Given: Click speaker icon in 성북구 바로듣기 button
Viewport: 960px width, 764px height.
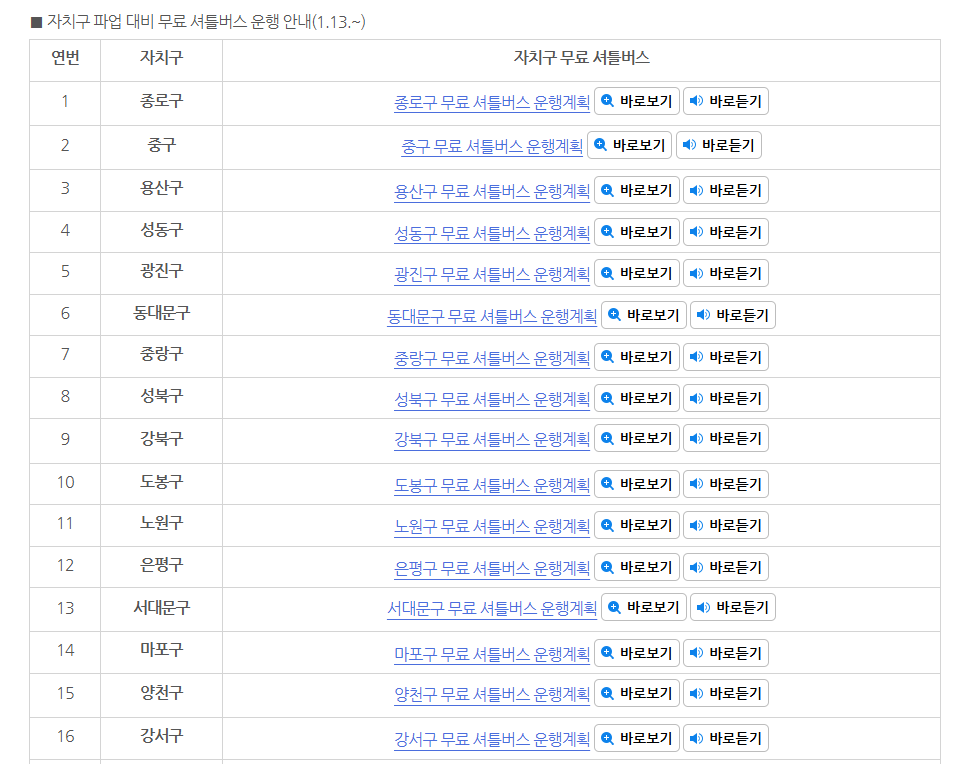Looking at the screenshot, I should point(696,398).
